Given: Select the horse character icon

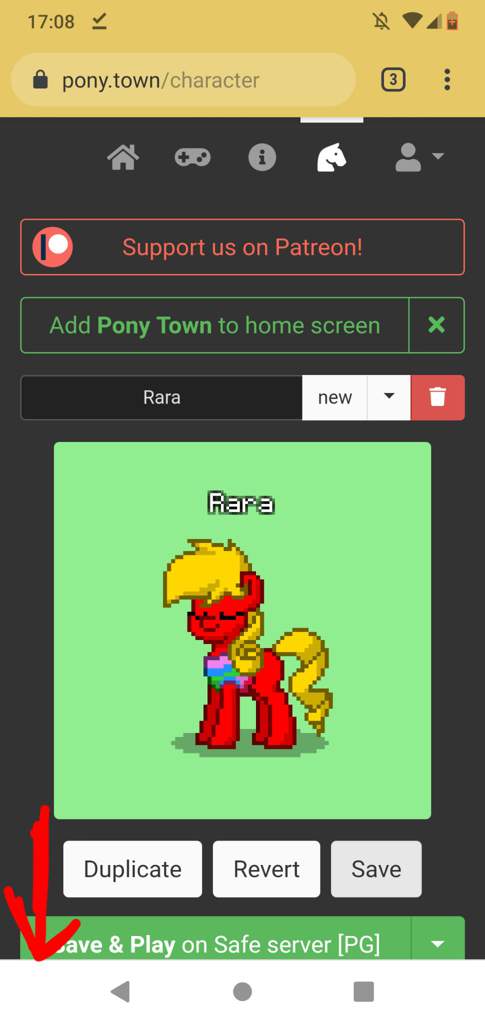Looking at the screenshot, I should (332, 158).
